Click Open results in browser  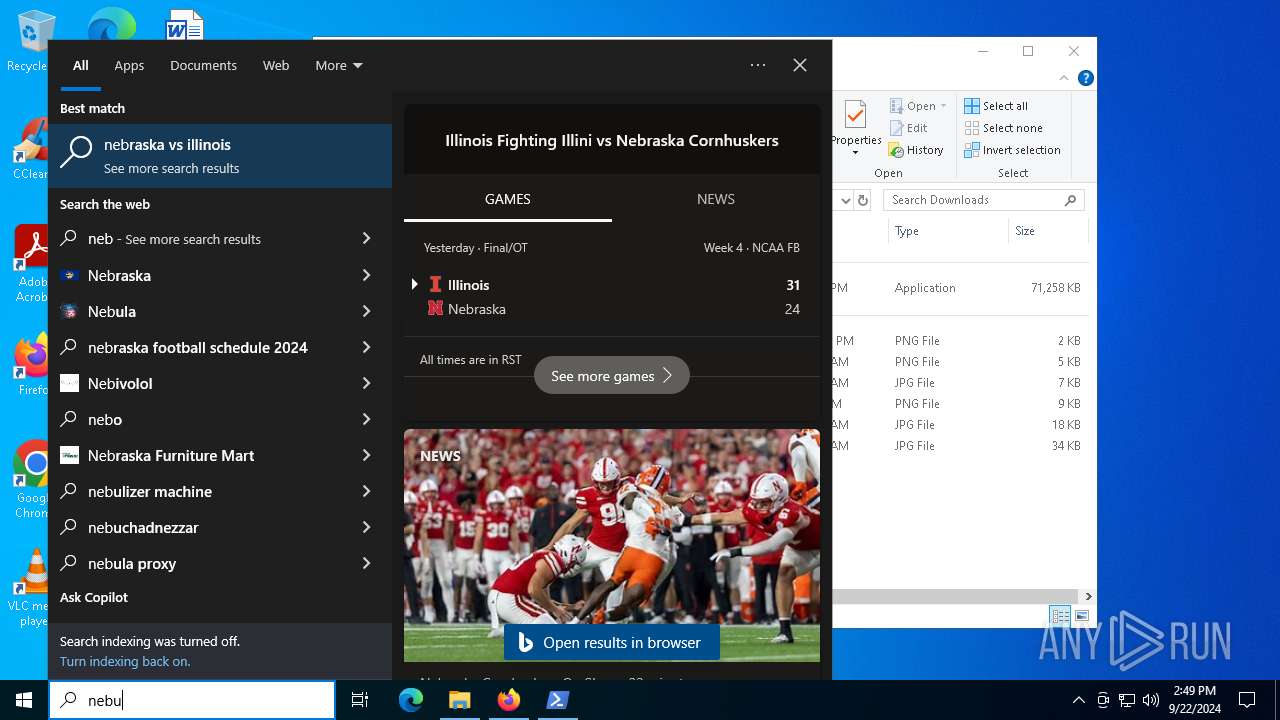pos(612,643)
